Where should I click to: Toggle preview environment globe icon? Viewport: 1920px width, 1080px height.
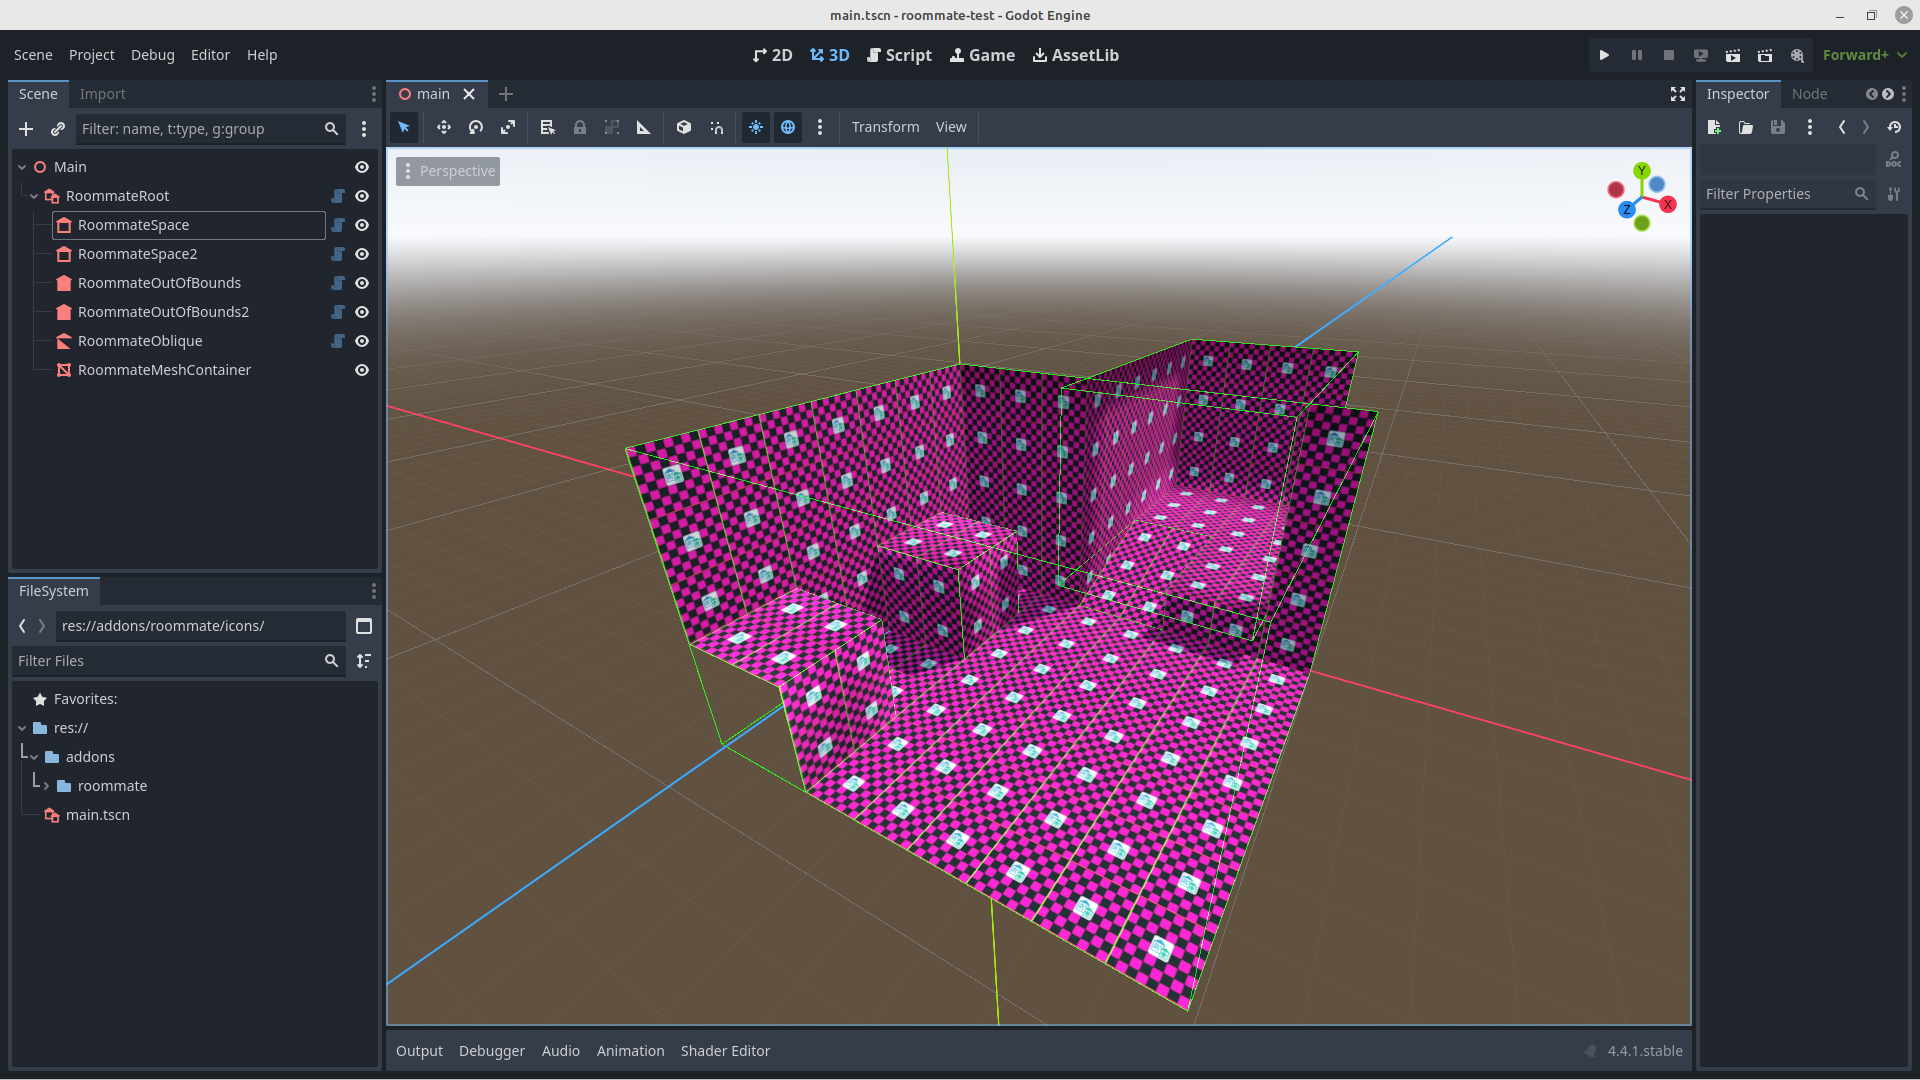pyautogui.click(x=788, y=127)
